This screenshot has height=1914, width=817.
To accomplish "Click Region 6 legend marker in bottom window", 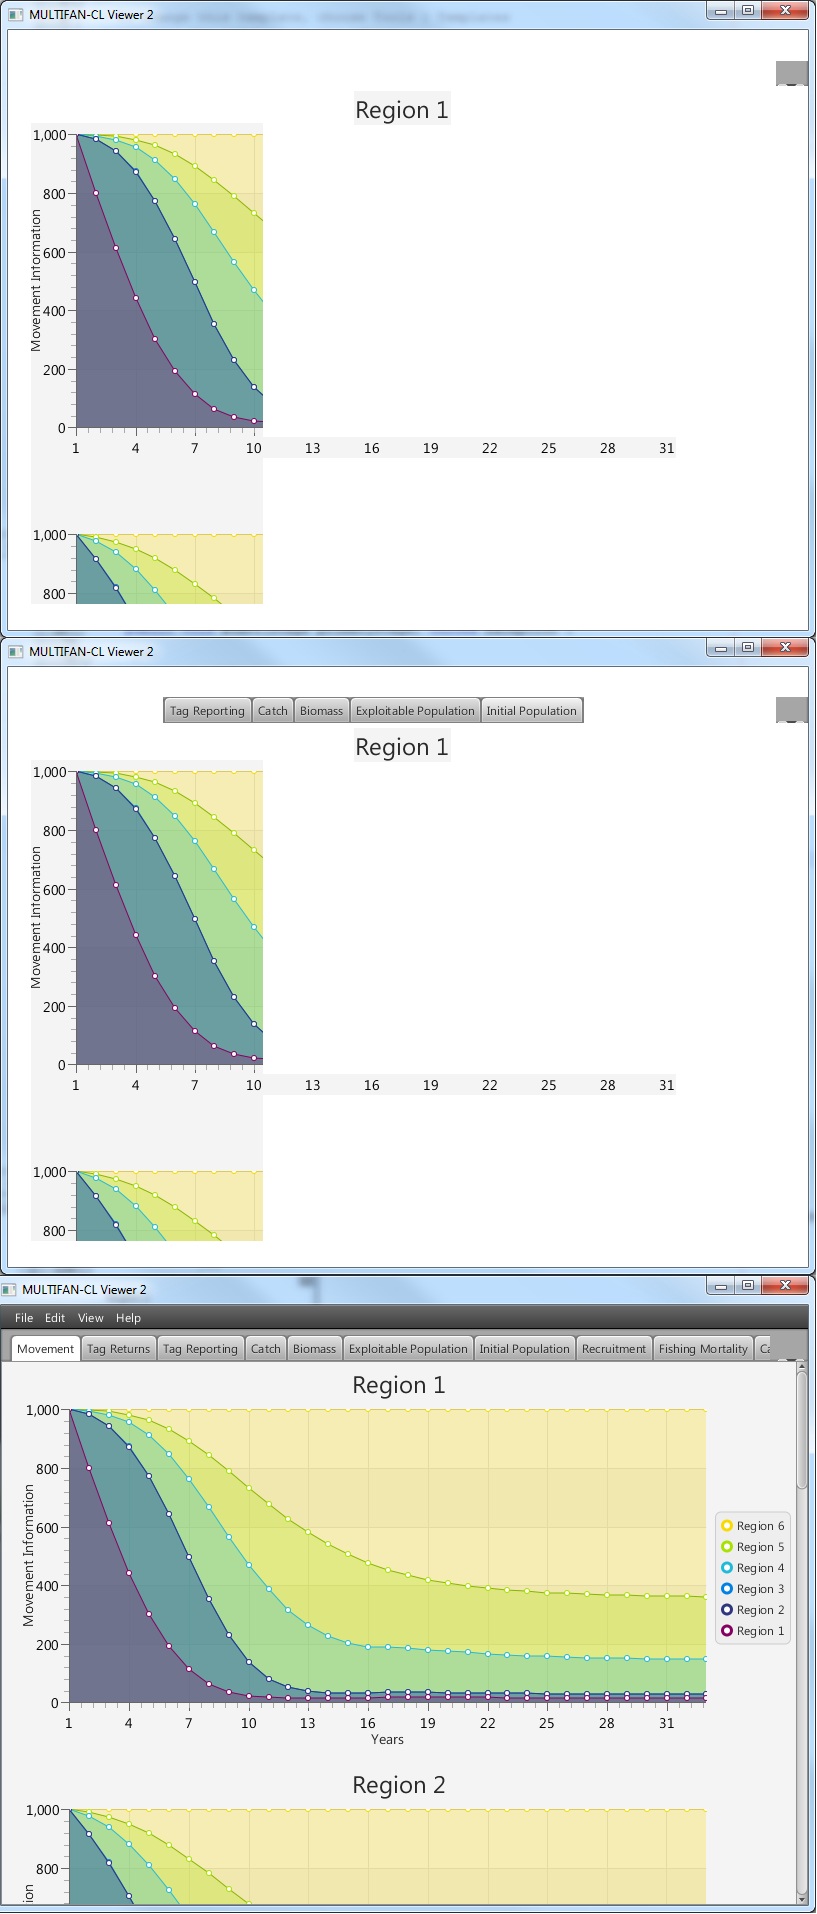I will 727,1525.
